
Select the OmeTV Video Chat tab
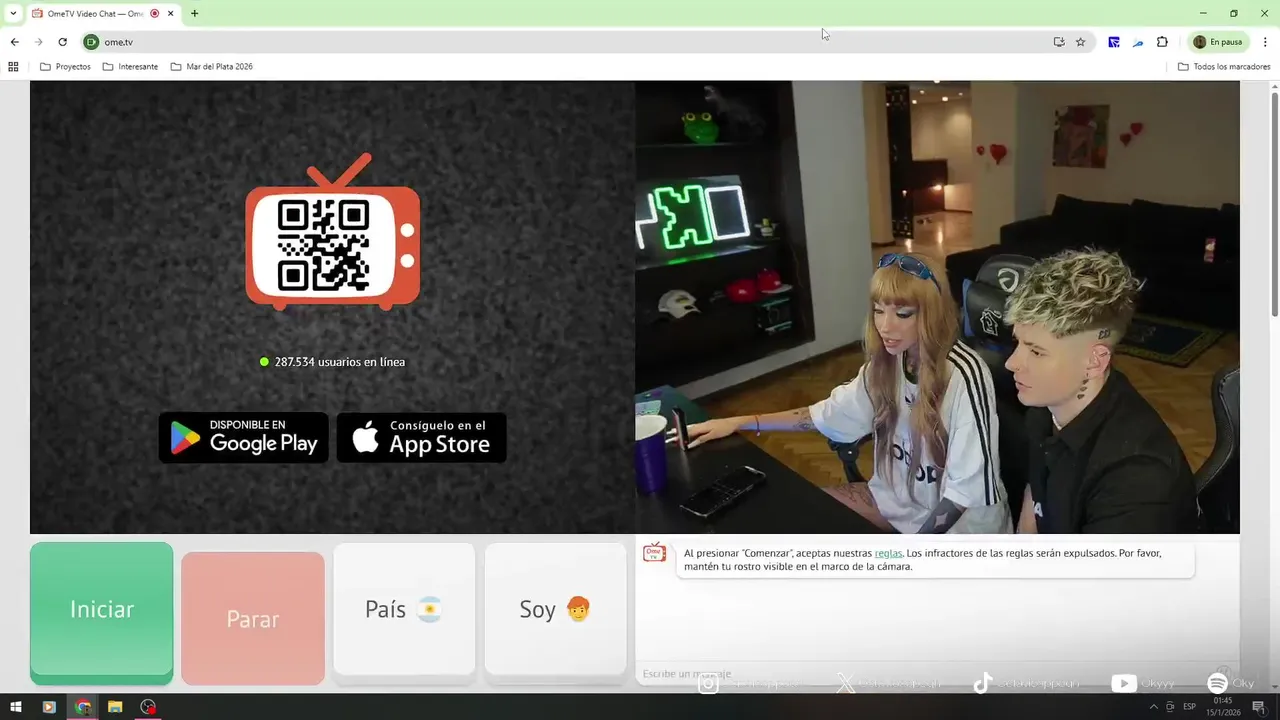103,14
